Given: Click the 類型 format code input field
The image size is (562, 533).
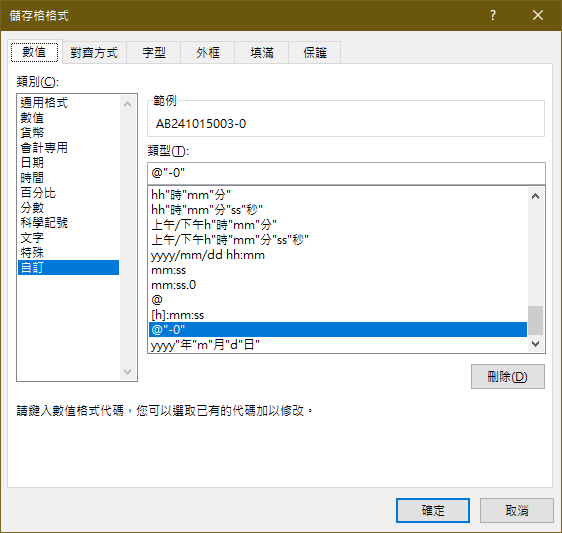Looking at the screenshot, I should pyautogui.click(x=346, y=173).
